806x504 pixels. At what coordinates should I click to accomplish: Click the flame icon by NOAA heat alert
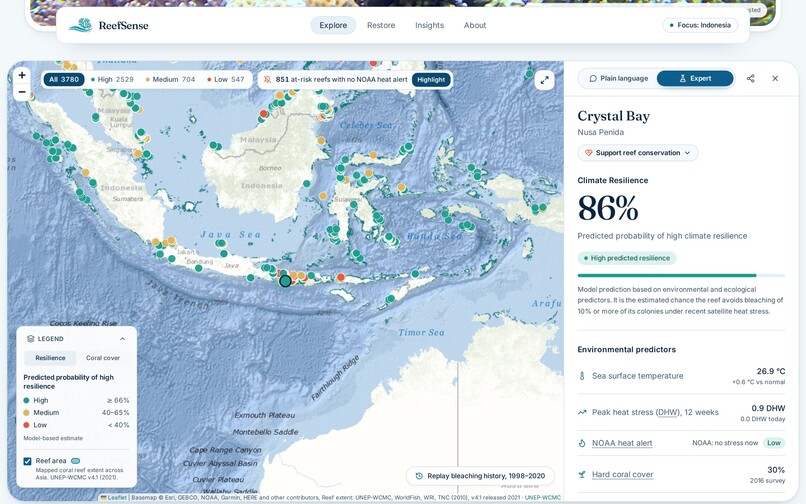point(582,443)
